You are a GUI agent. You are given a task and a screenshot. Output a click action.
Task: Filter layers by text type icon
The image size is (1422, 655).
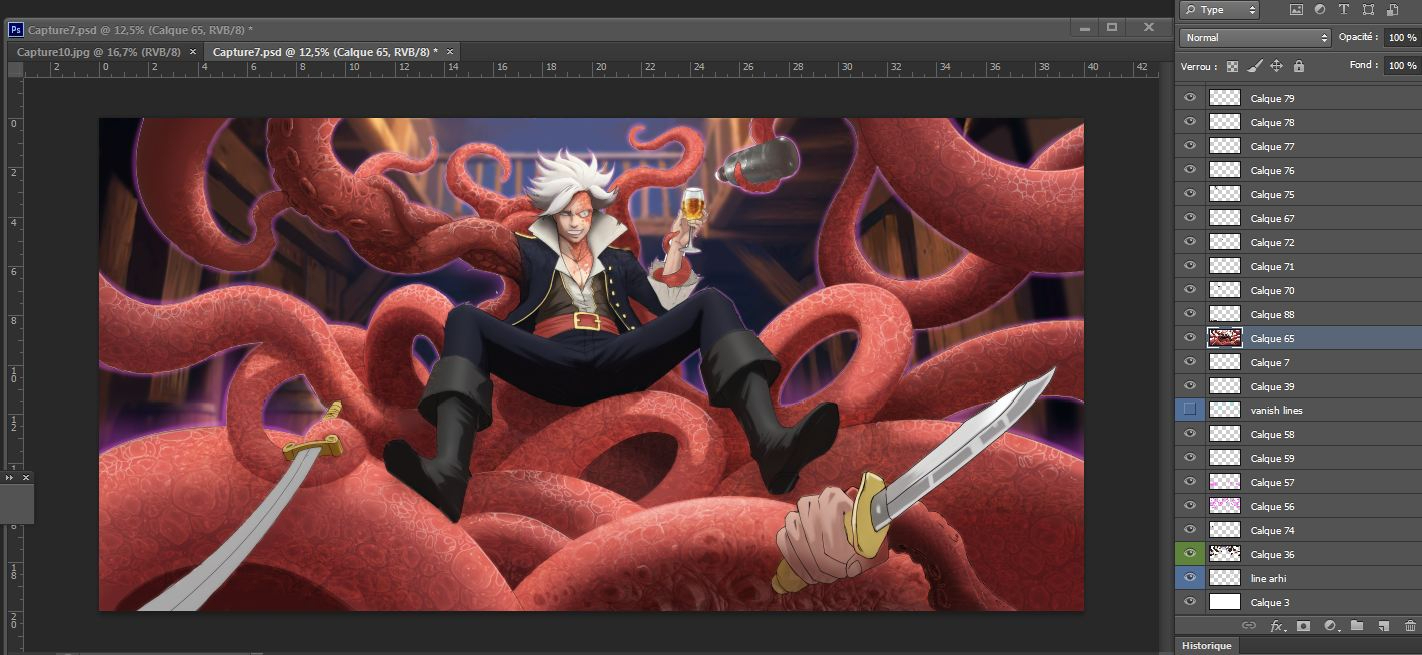click(x=1343, y=10)
